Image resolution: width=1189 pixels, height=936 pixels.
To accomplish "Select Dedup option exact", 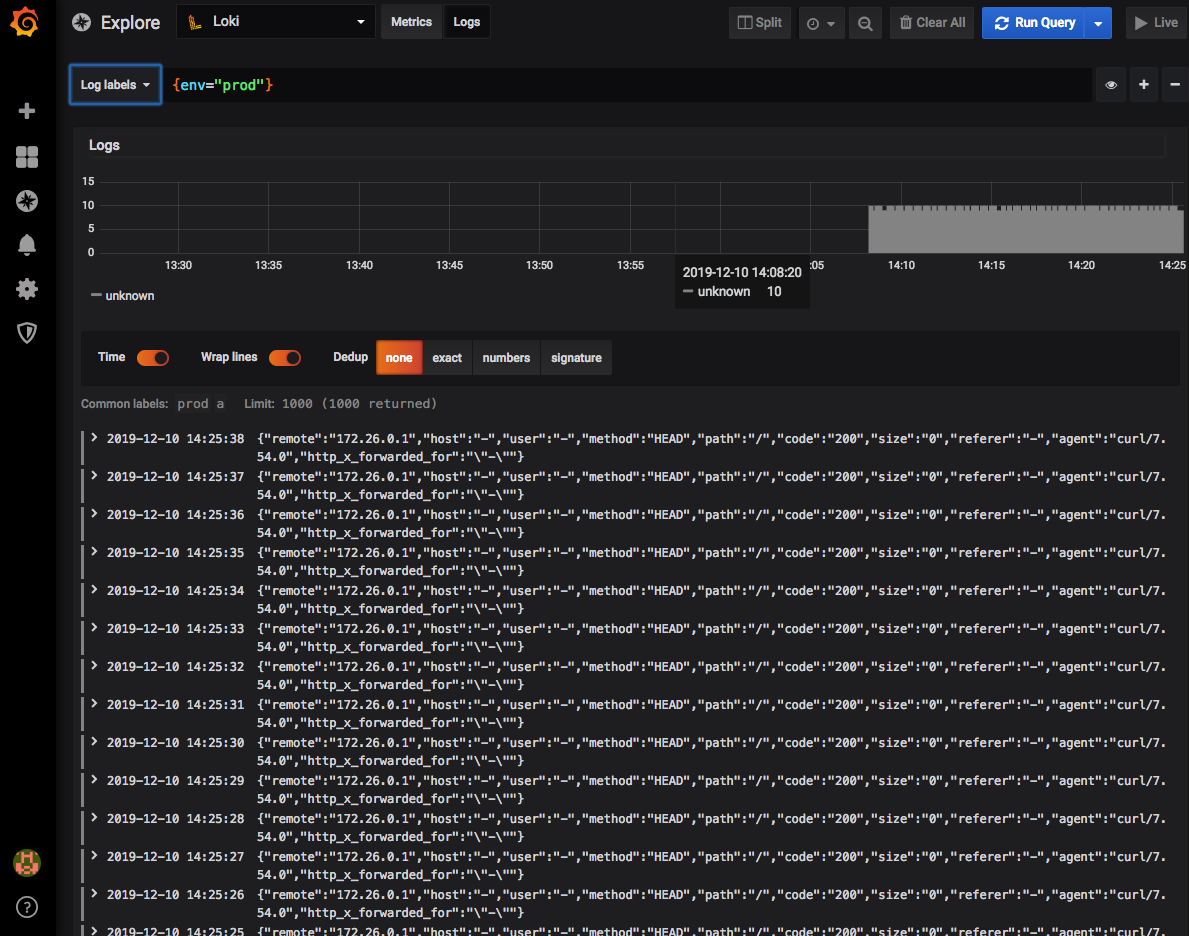I will coord(447,358).
